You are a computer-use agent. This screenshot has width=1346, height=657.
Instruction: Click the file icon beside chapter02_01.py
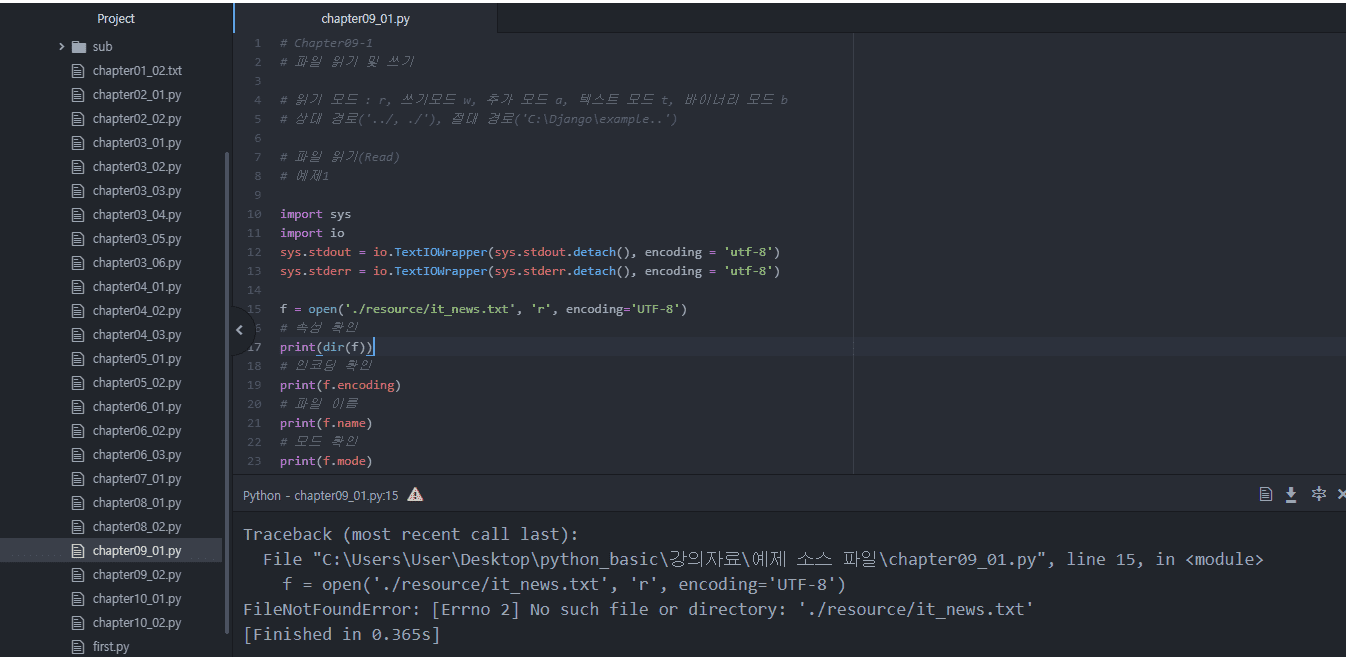78,95
